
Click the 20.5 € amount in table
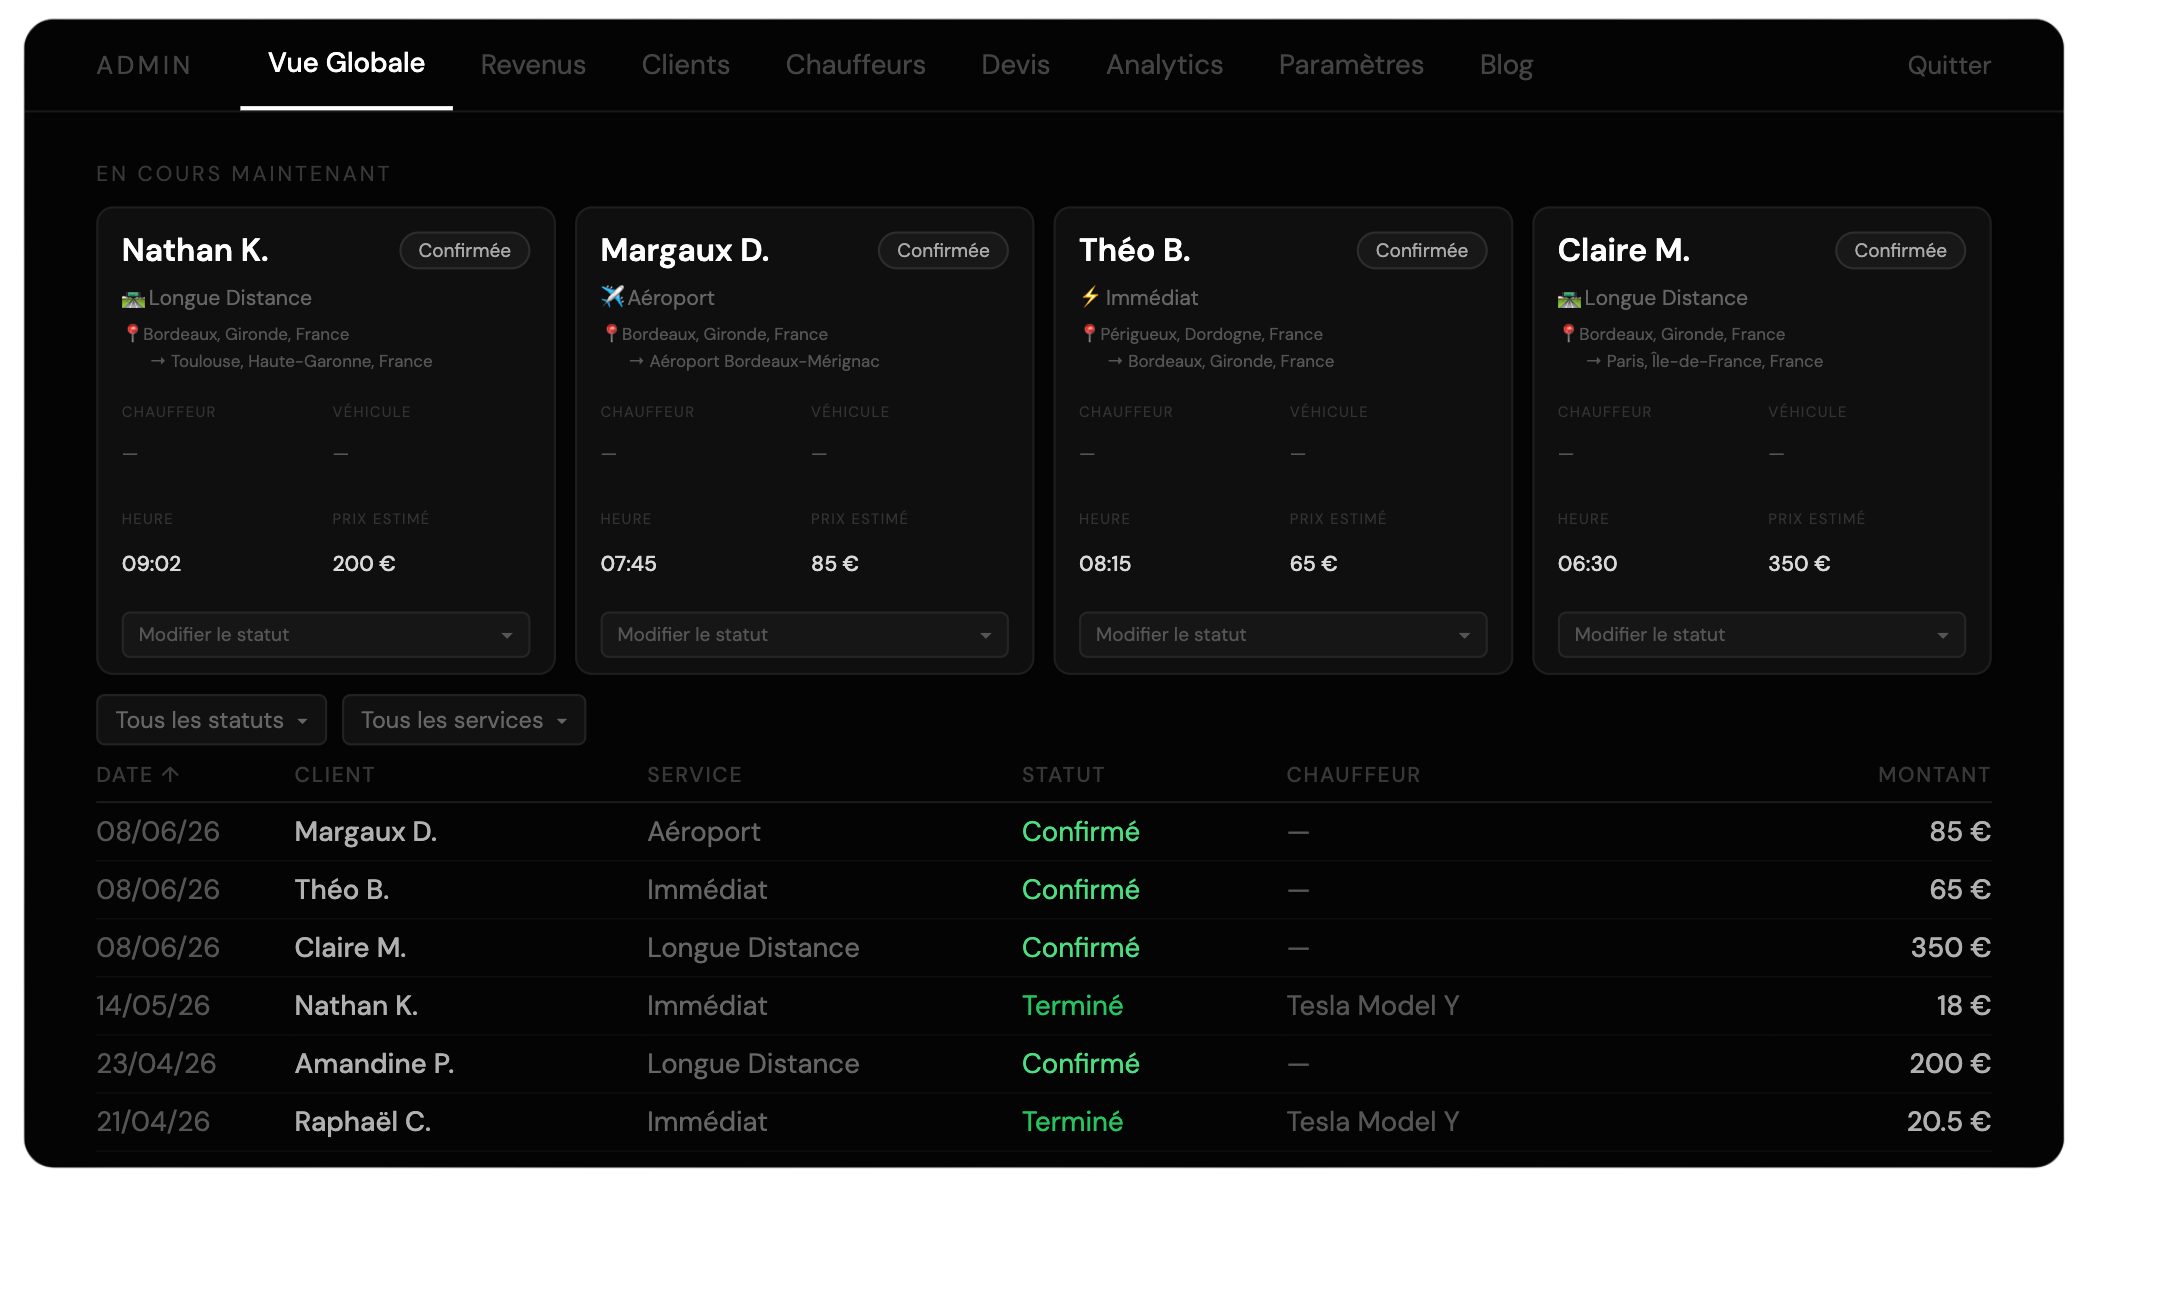[x=1949, y=1122]
